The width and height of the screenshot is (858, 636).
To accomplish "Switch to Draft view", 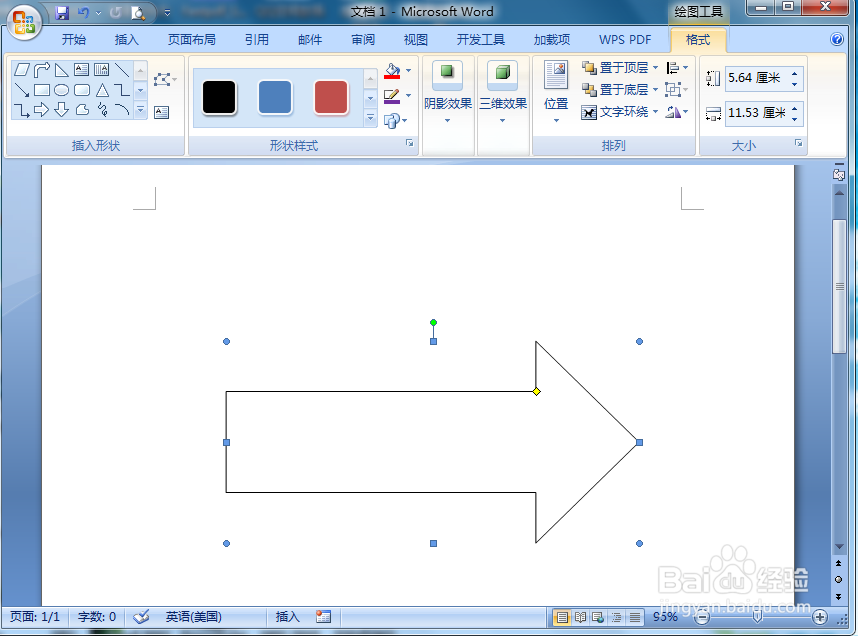I will click(x=635, y=617).
